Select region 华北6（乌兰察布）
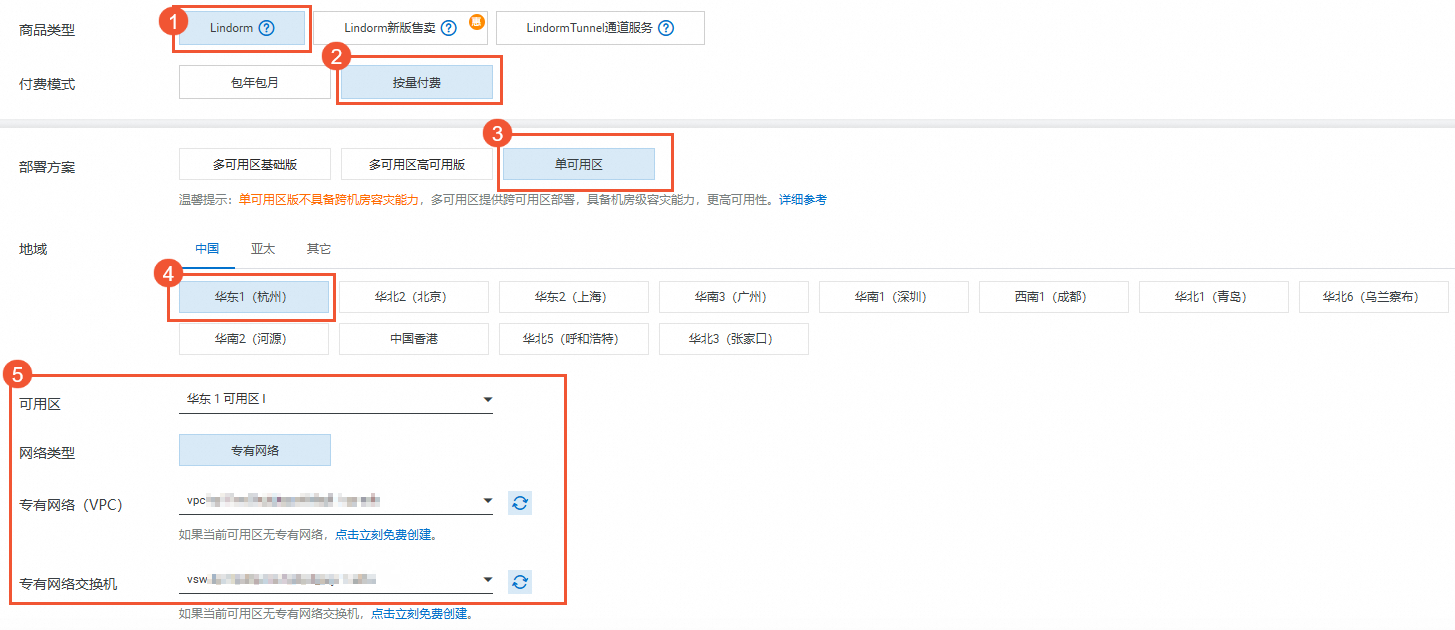Image resolution: width=1455 pixels, height=630 pixels. [x=1374, y=297]
